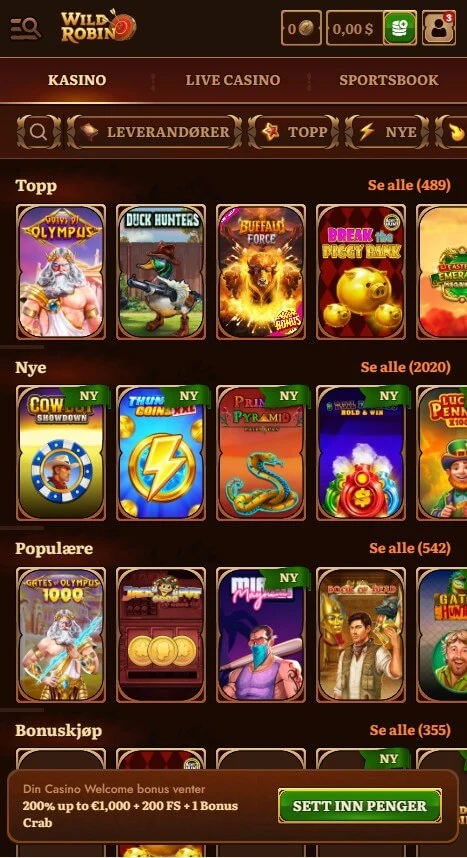Open the Book of Dead game tile
The image size is (467, 858).
361,635
